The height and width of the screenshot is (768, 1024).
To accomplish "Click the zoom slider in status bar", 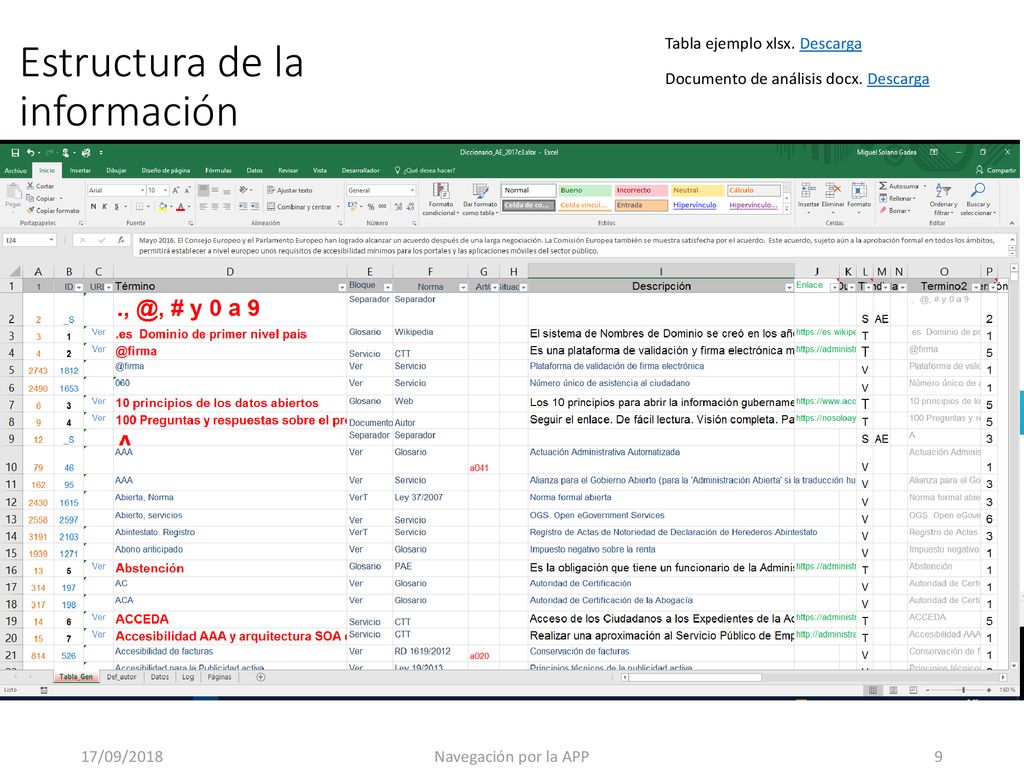I will 963,690.
